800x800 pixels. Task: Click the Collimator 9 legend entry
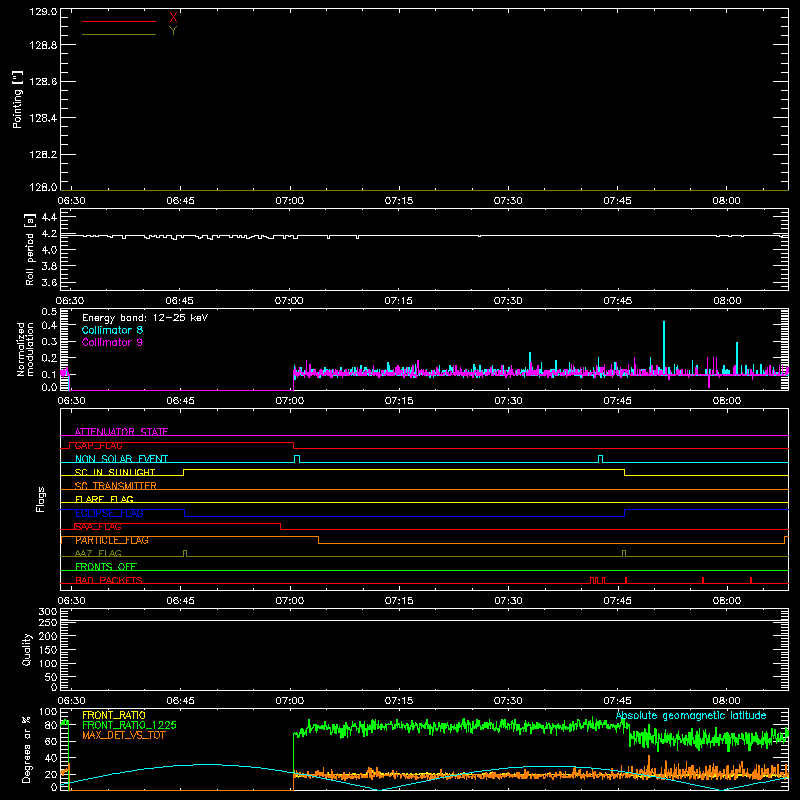click(x=112, y=342)
